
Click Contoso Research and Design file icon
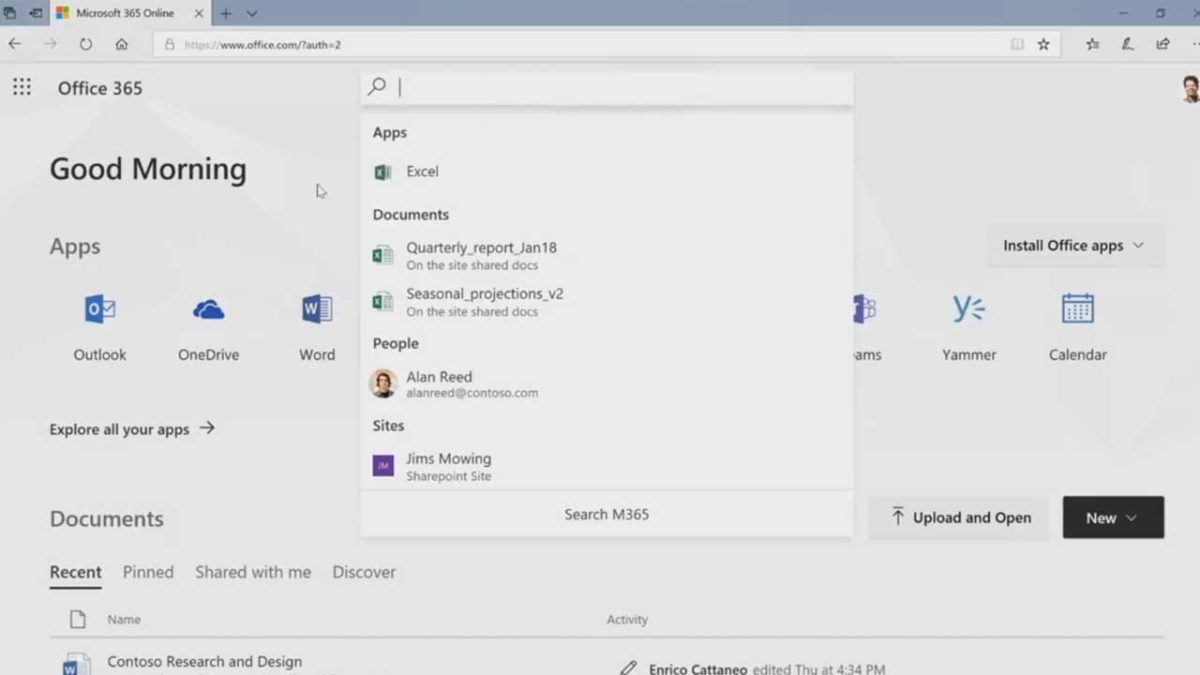pos(76,664)
